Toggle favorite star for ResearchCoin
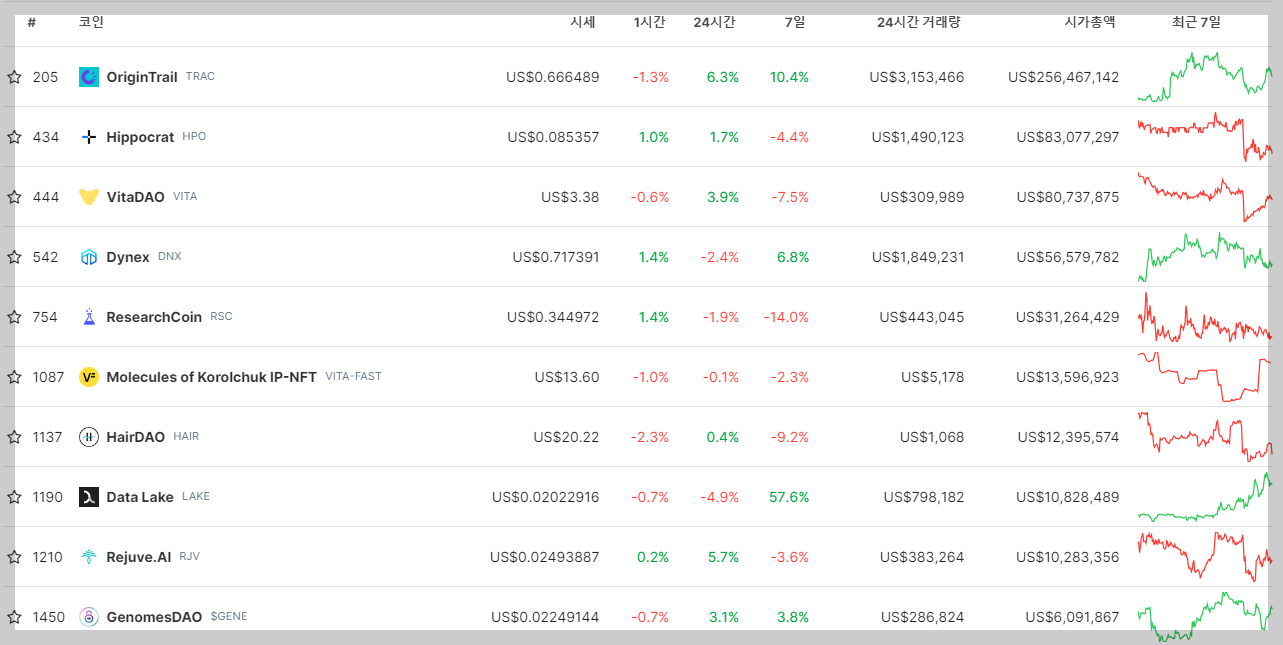This screenshot has height=645, width=1283. point(14,317)
